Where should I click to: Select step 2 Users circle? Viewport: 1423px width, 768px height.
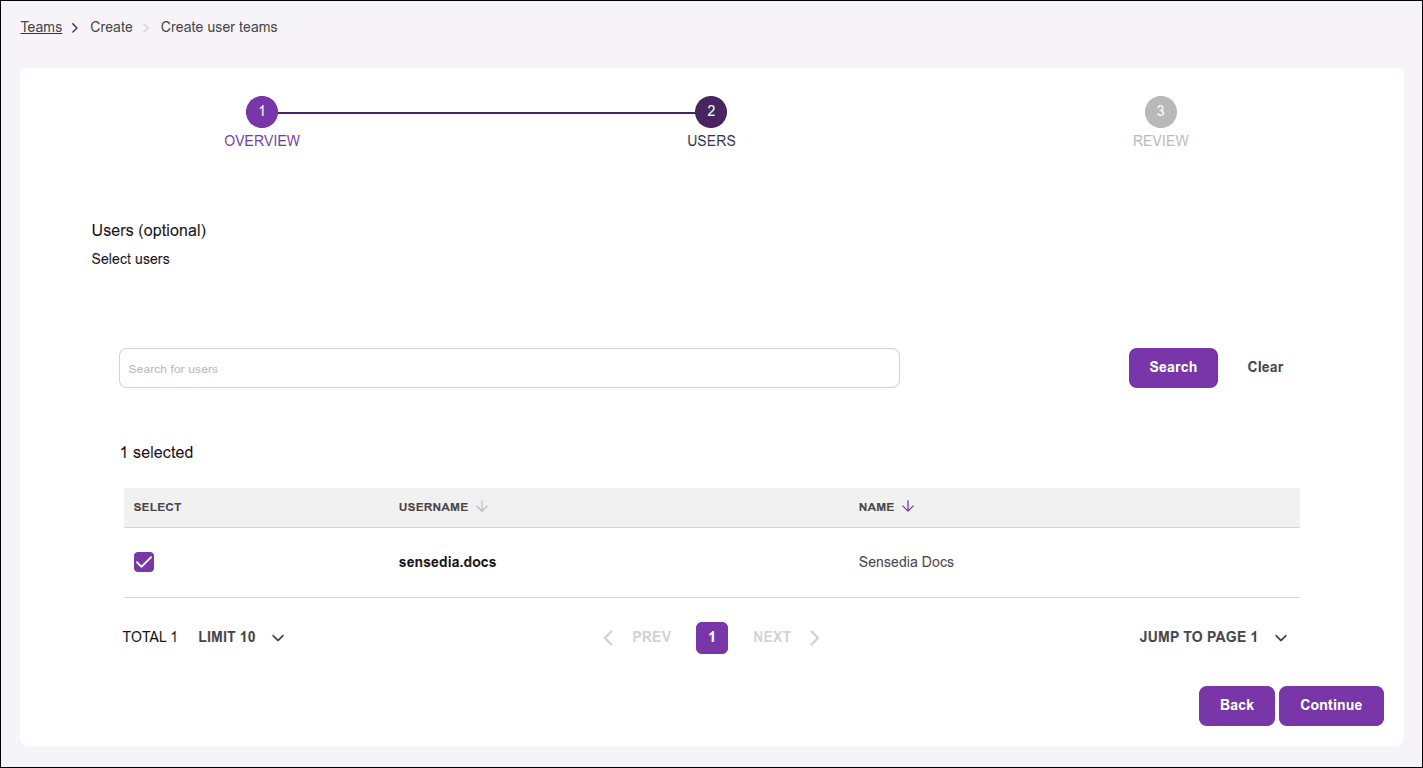click(x=711, y=111)
